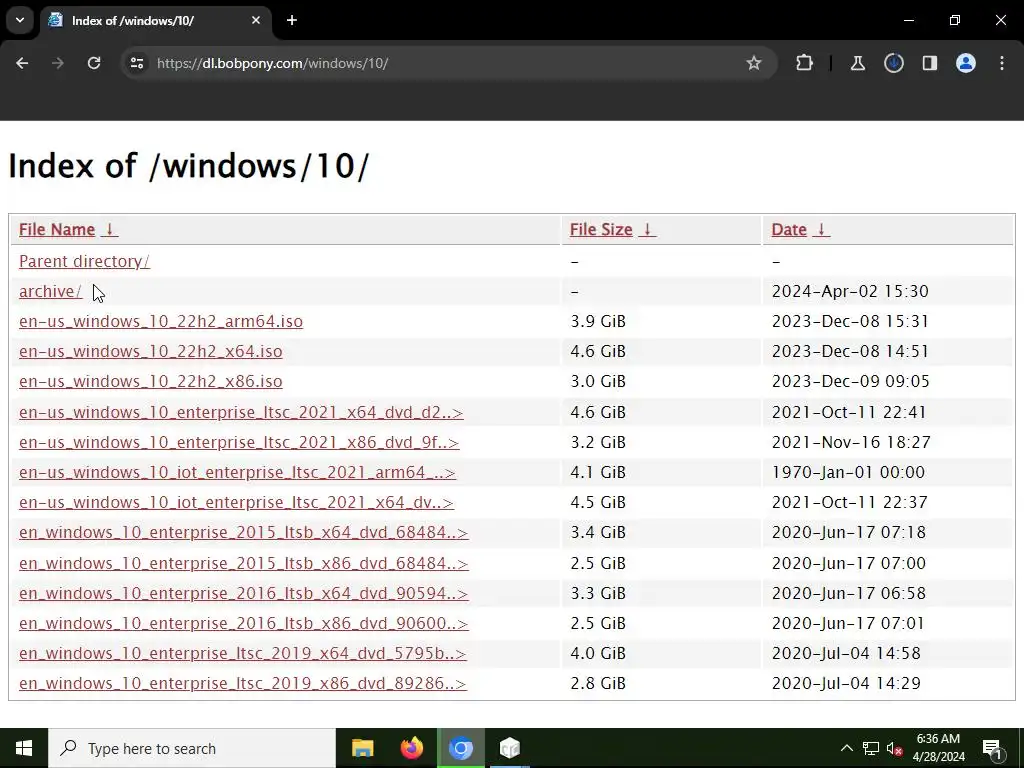Open the Chrome three-dot menu
1024x768 pixels.
(1002, 63)
